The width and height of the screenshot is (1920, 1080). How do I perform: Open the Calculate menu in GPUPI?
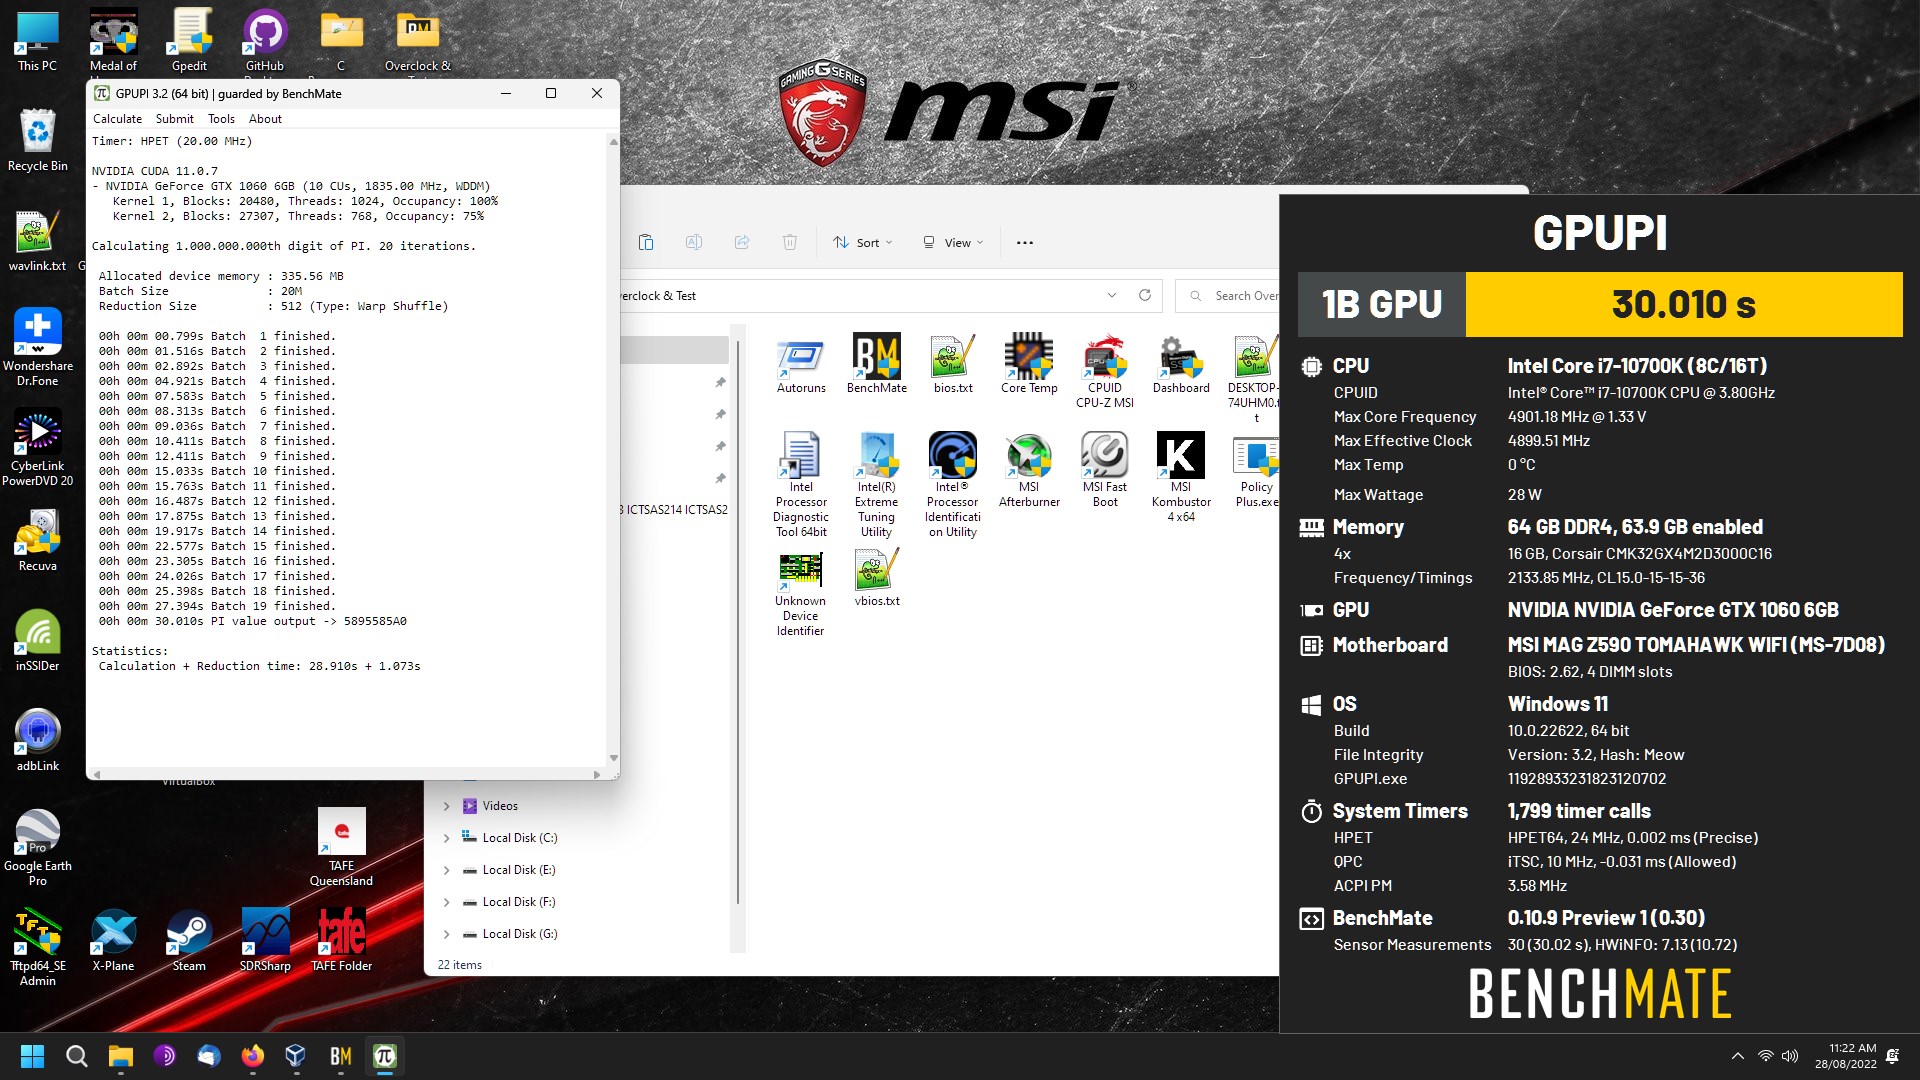pyautogui.click(x=117, y=118)
